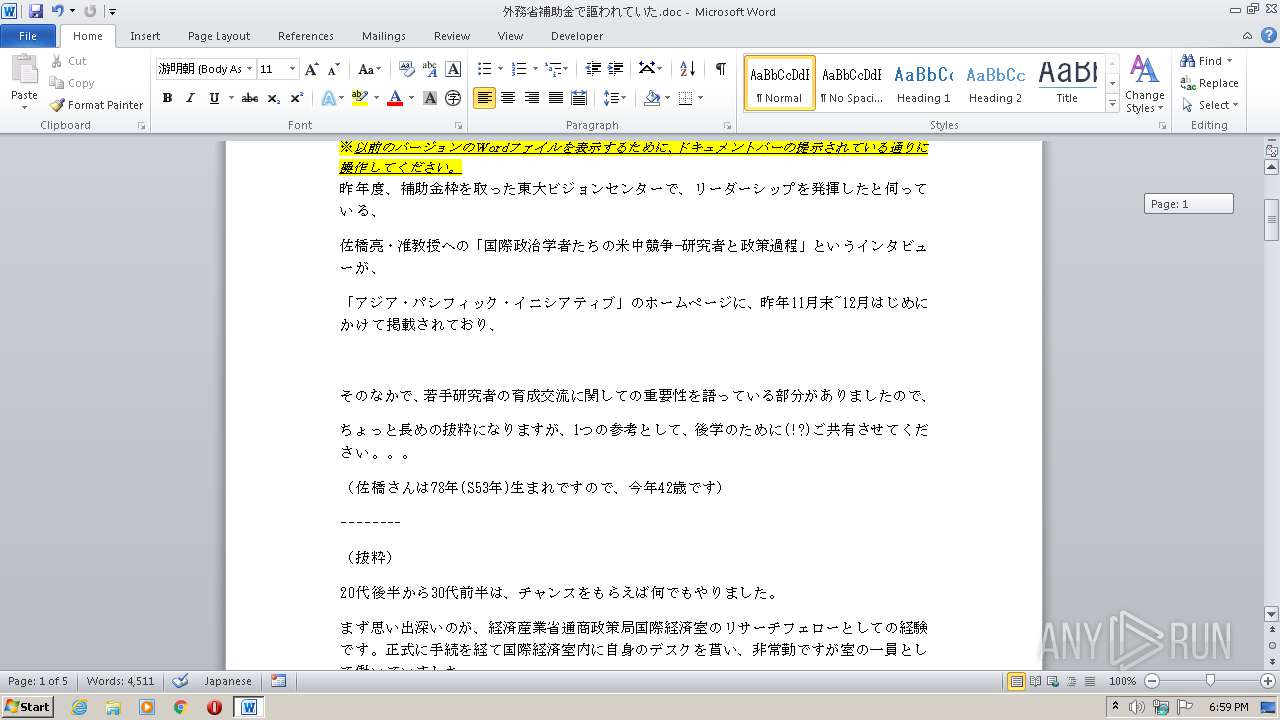Click the Windows Start button
The image size is (1280, 720).
tap(28, 707)
